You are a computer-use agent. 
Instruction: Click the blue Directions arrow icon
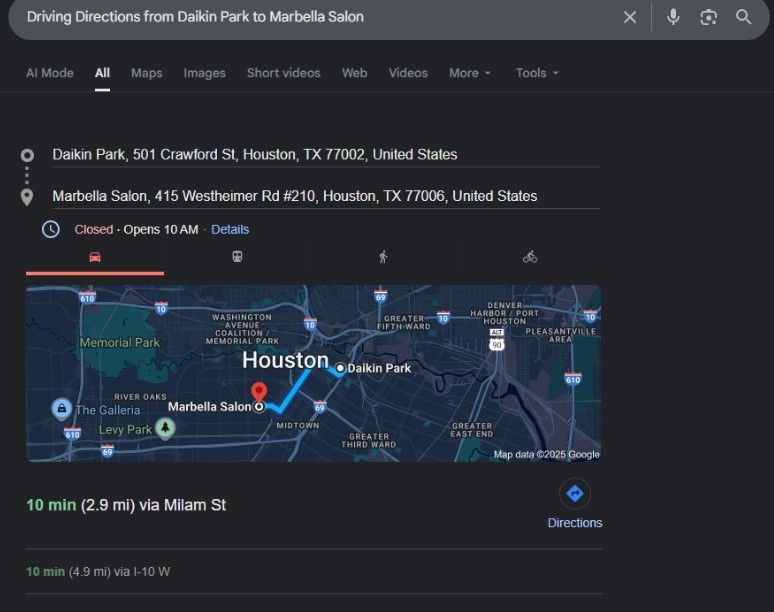pos(575,493)
